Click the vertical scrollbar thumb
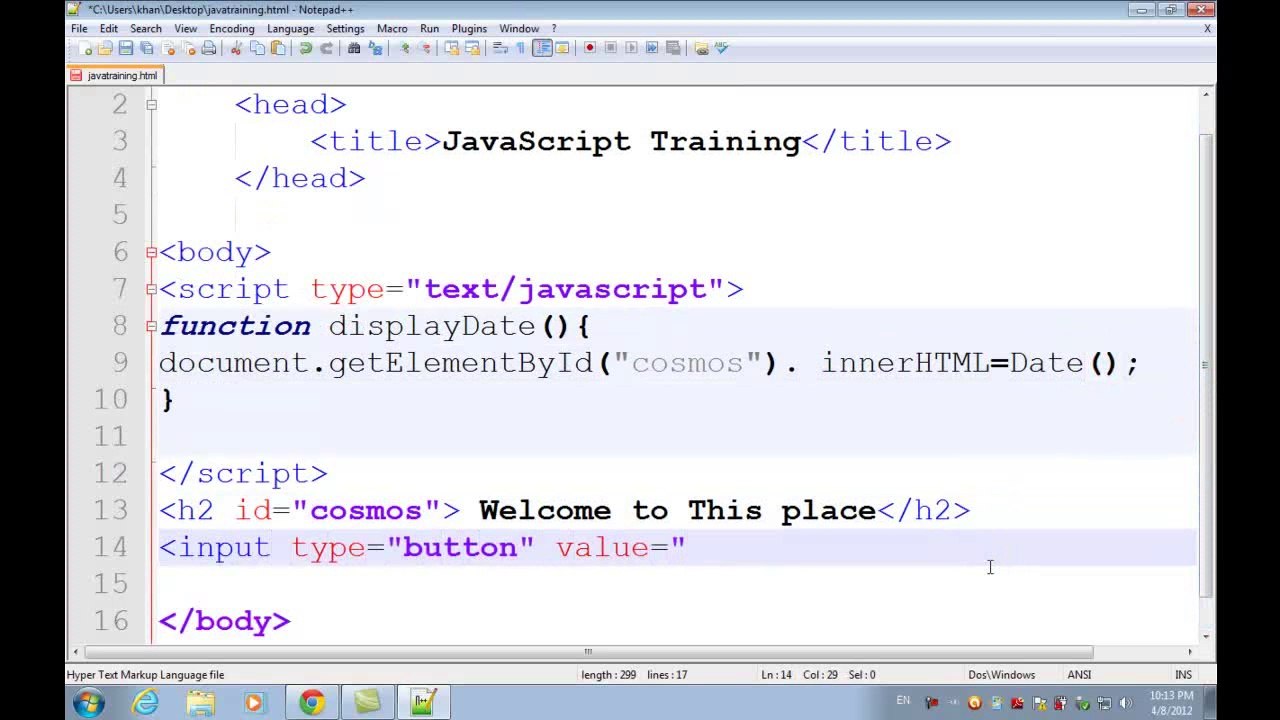Viewport: 1280px width, 720px height. click(1206, 365)
